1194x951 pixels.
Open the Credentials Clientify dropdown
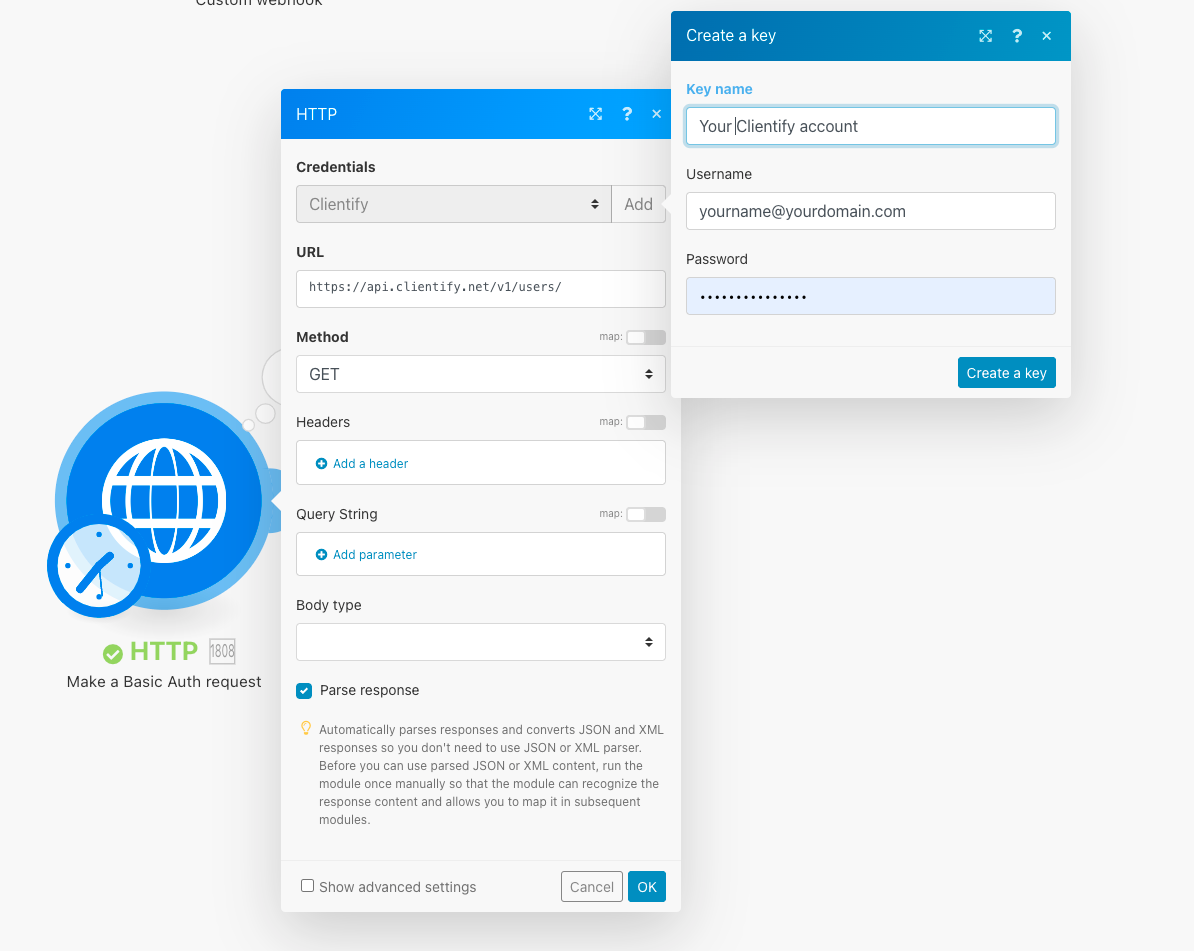[454, 204]
